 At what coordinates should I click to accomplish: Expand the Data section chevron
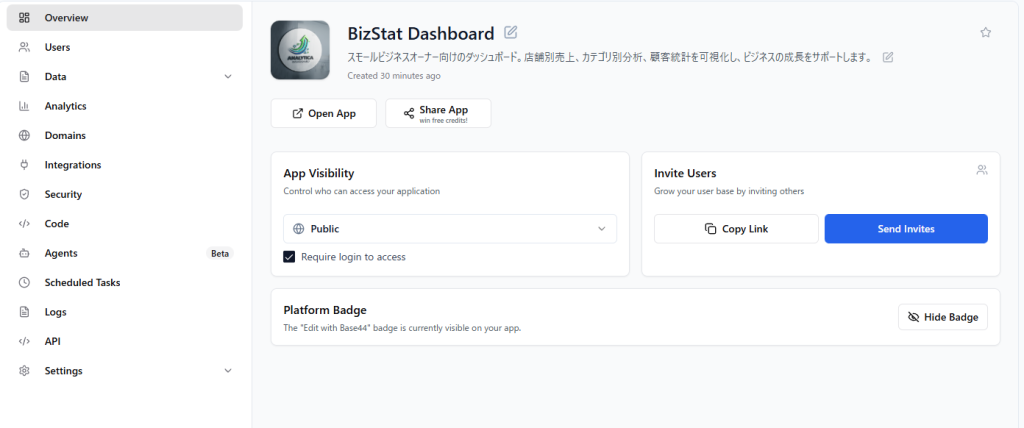(227, 77)
